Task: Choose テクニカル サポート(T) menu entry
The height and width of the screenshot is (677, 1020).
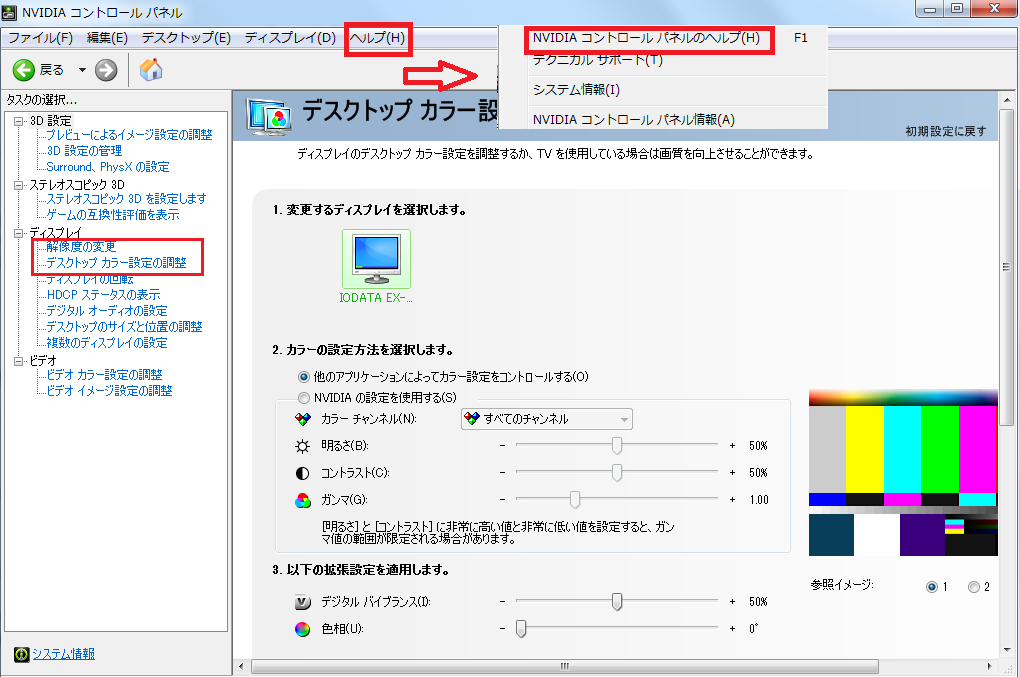Action: click(597, 60)
